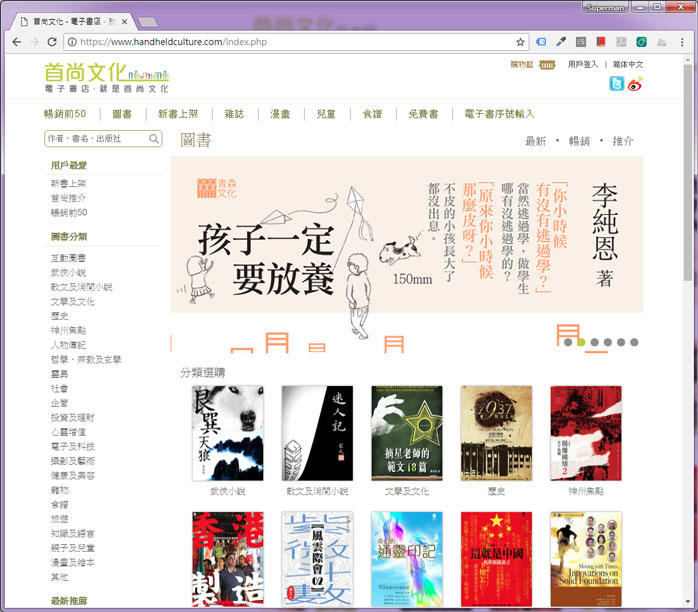Image resolution: width=698 pixels, height=612 pixels.
Task: Open the 新書上架 navigation item
Action: (178, 114)
